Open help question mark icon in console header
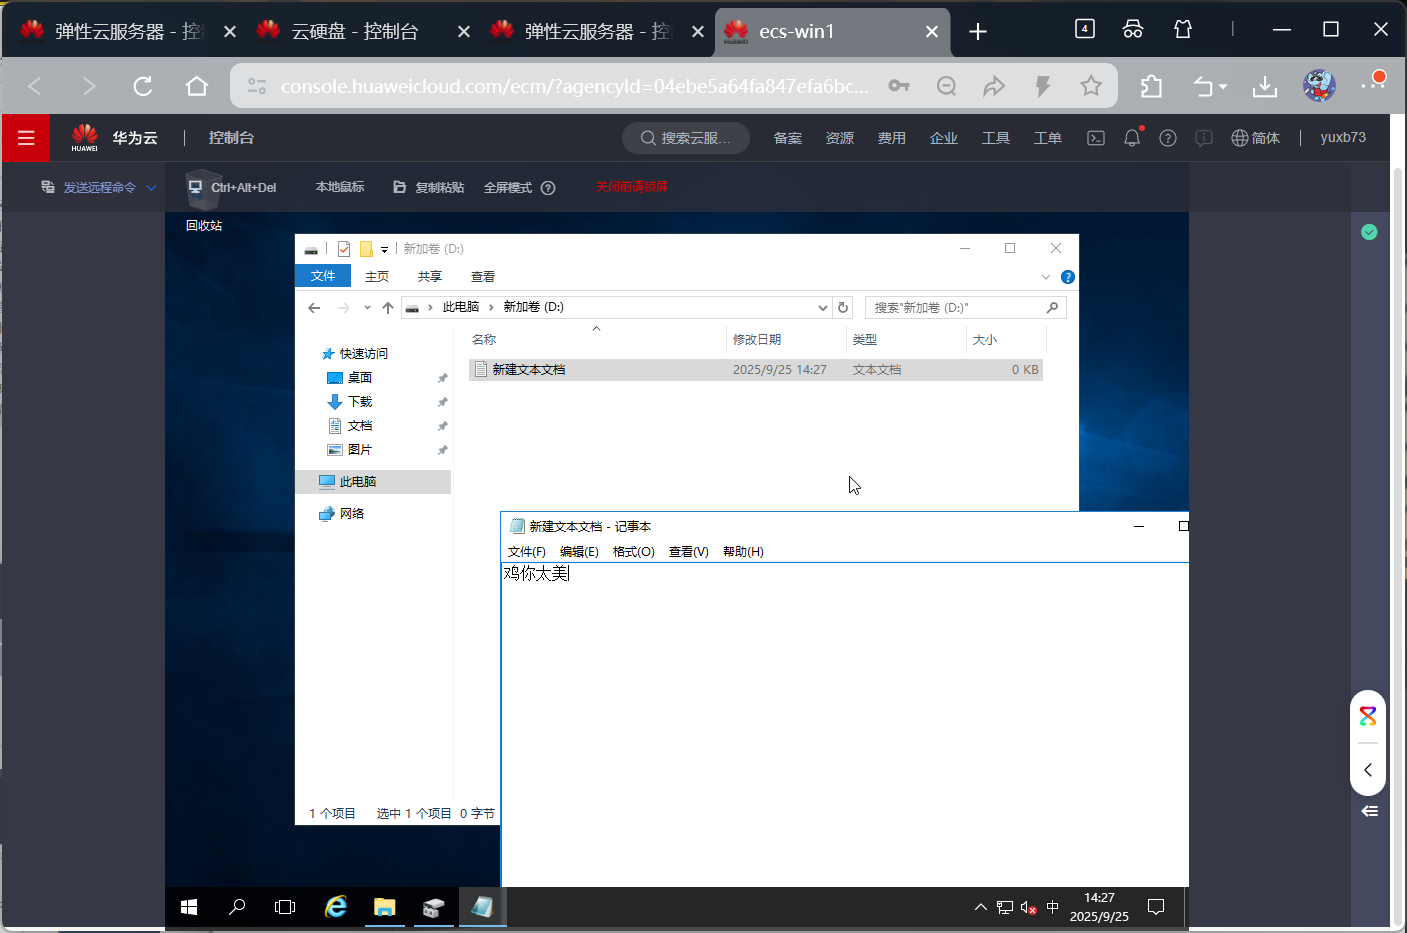This screenshot has width=1407, height=933. click(x=1168, y=138)
